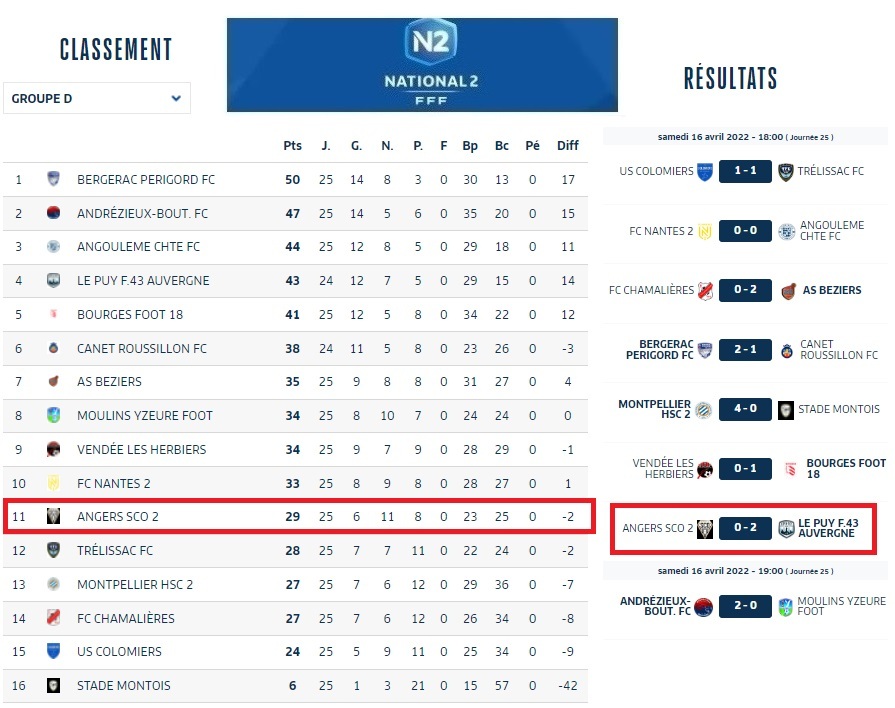Open the 4-0 Montpellier vs Stade Montois score
The image size is (895, 708).
click(745, 409)
